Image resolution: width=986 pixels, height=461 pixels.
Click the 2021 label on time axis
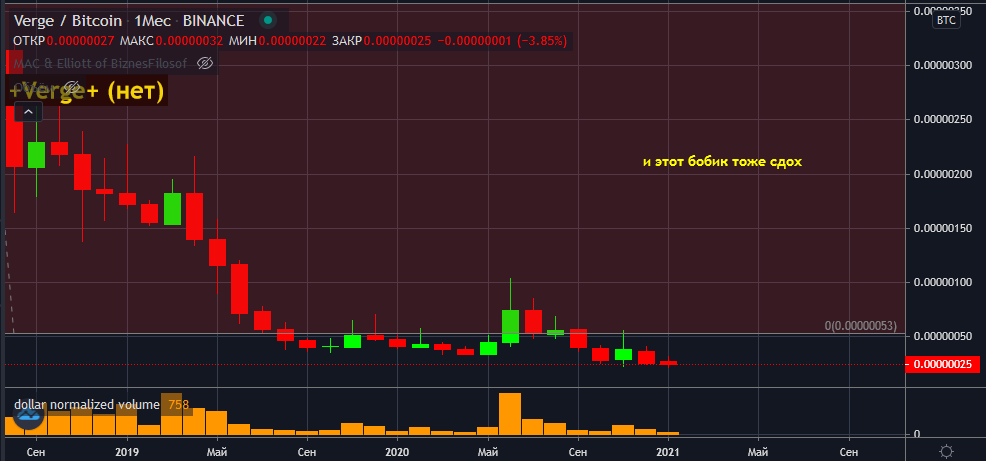tap(667, 452)
